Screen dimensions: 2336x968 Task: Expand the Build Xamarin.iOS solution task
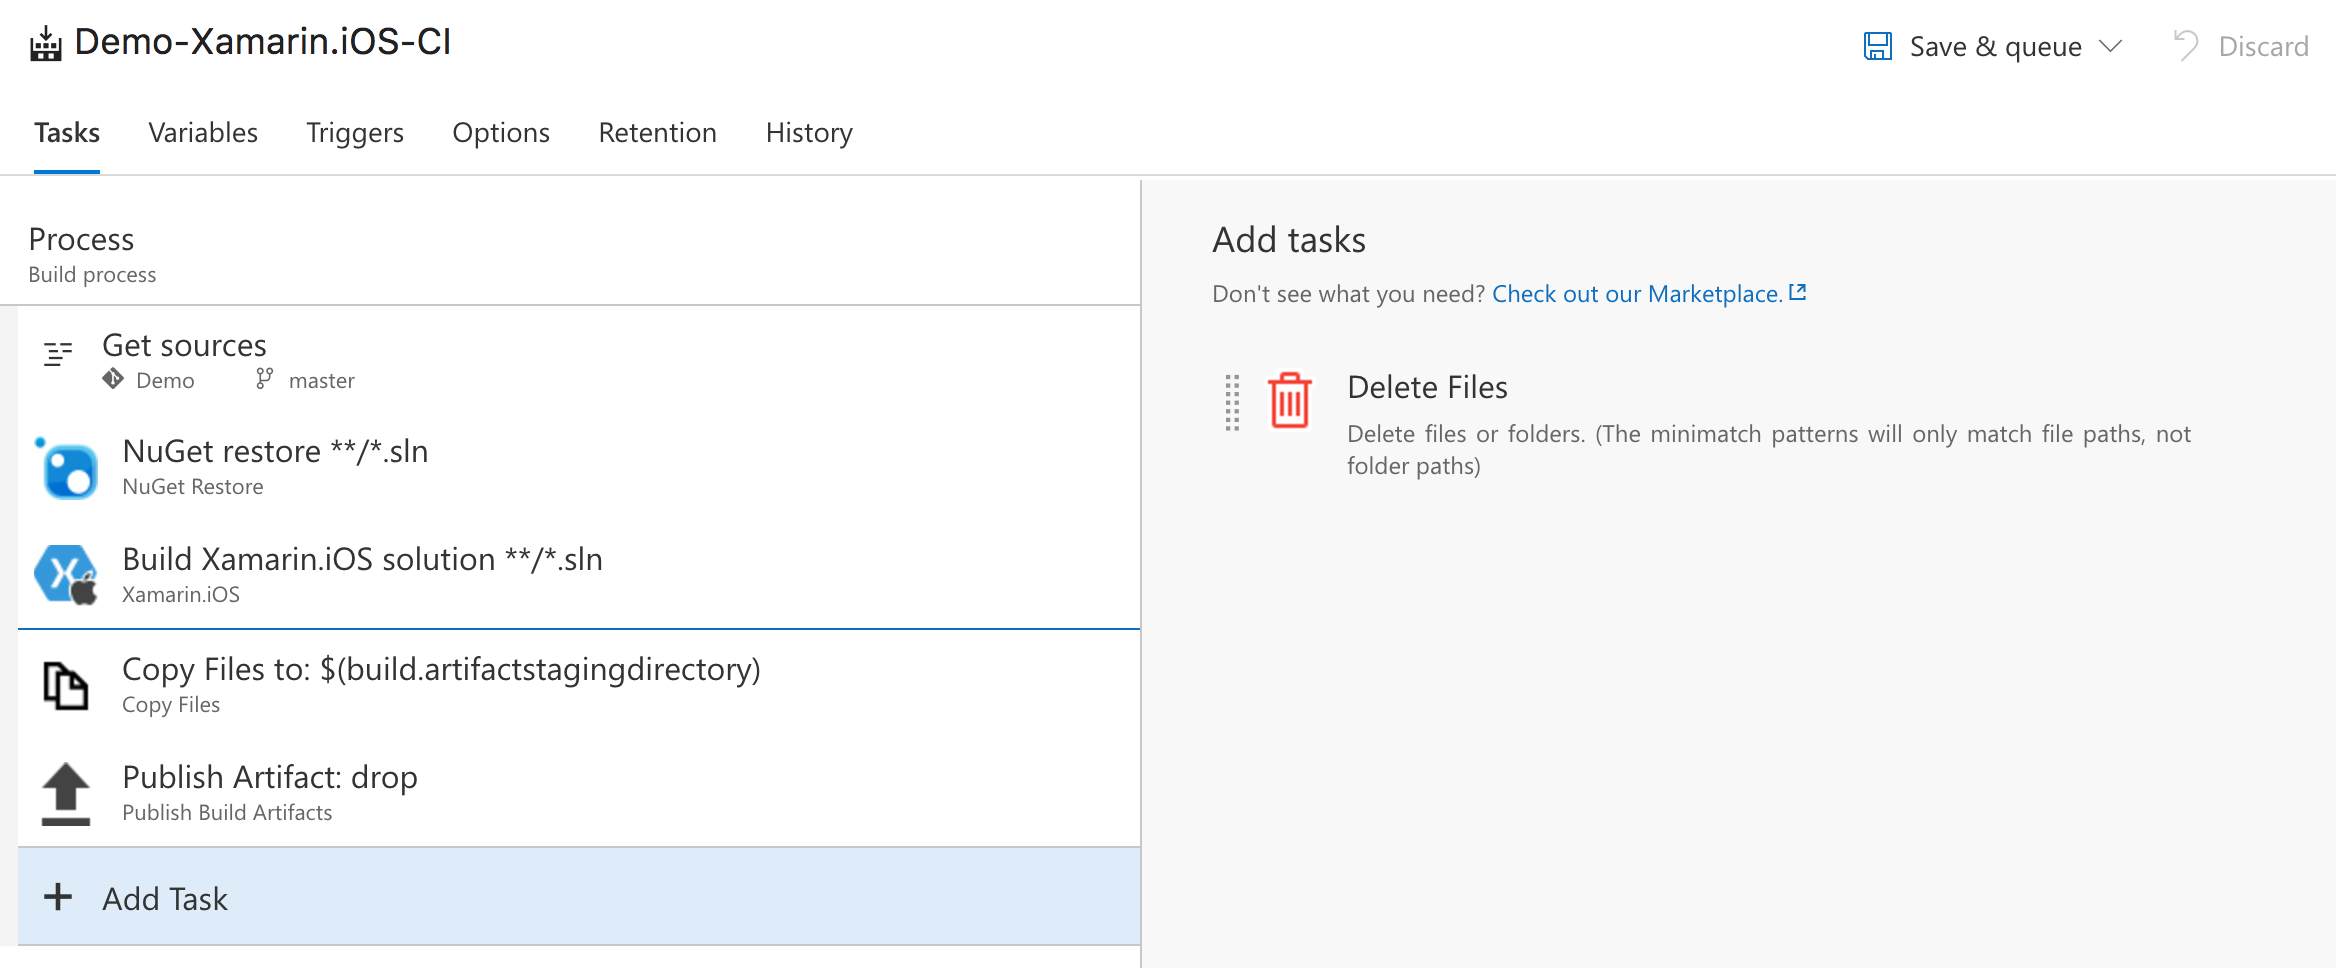362,559
